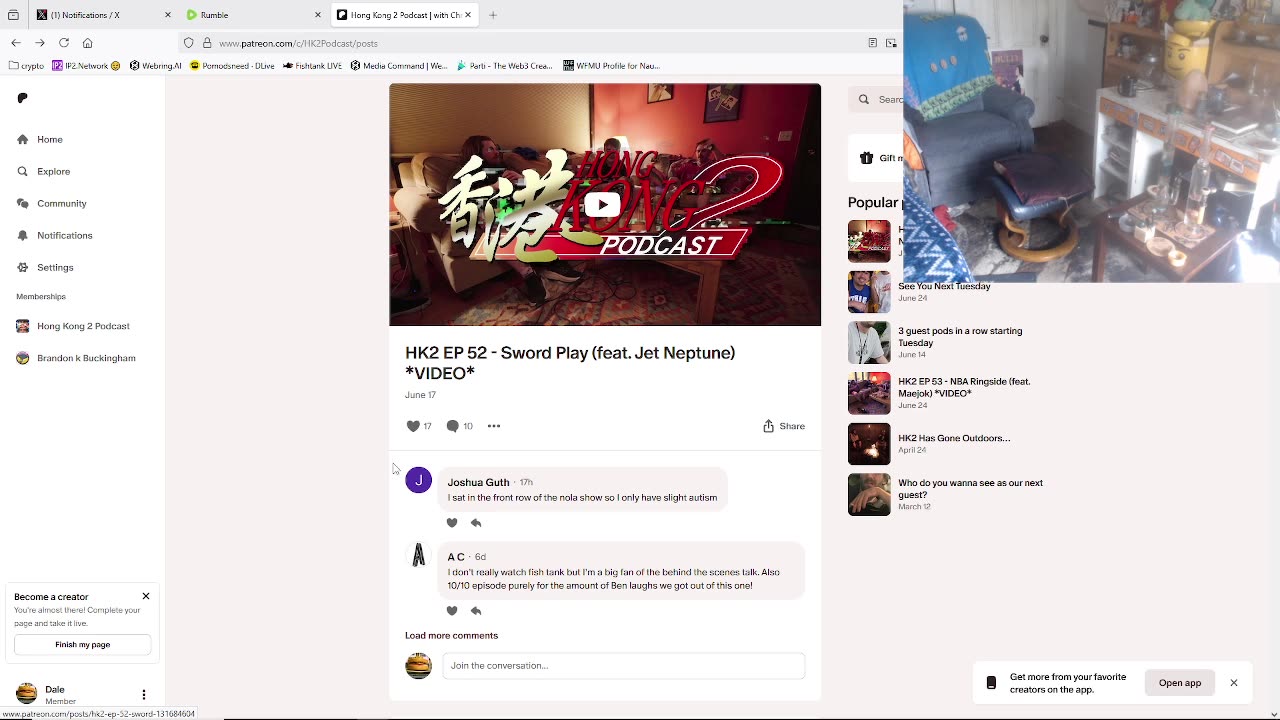The height and width of the screenshot is (720, 1280).
Task: Click the search icon on Patreon
Action: coord(864,99)
